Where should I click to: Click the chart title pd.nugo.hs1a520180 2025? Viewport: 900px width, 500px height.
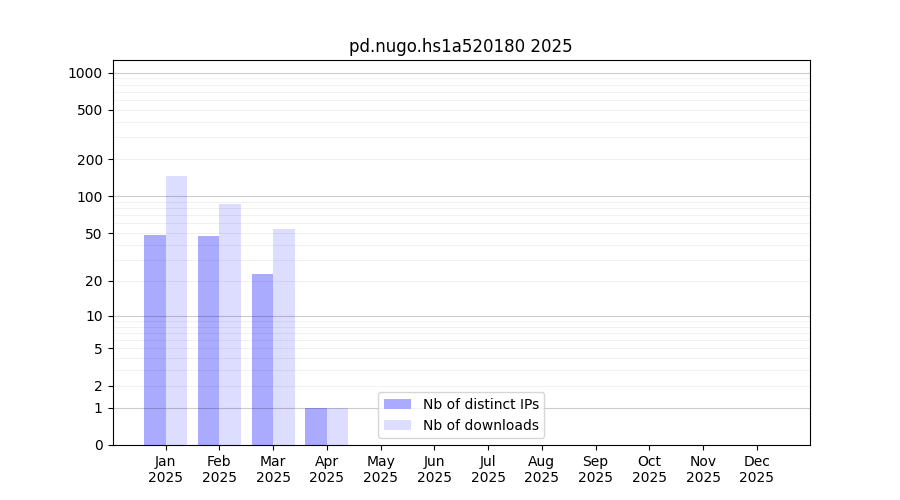click(x=460, y=46)
